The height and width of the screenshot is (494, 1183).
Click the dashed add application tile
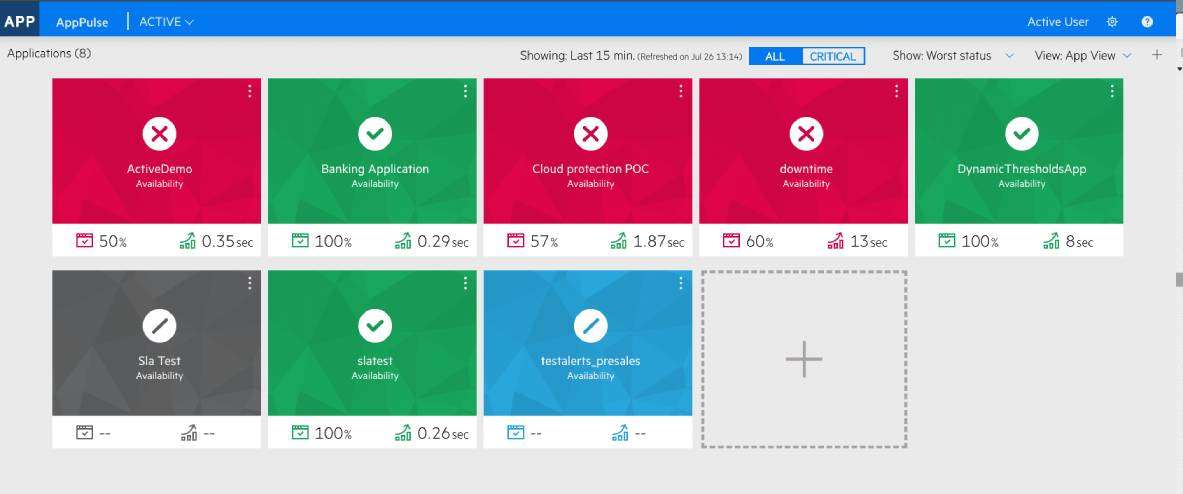click(804, 359)
